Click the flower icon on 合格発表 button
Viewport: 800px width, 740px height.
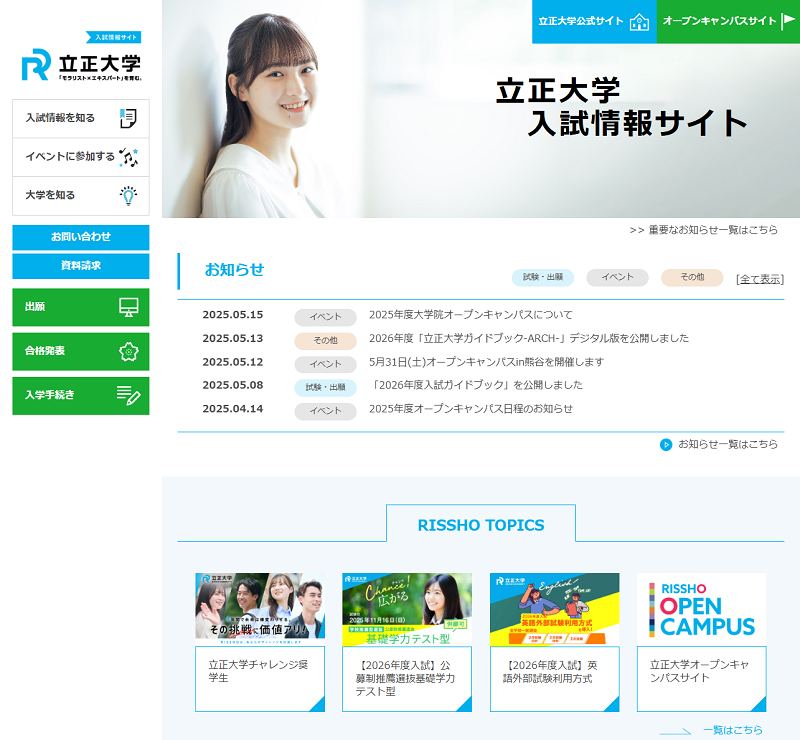click(x=129, y=352)
